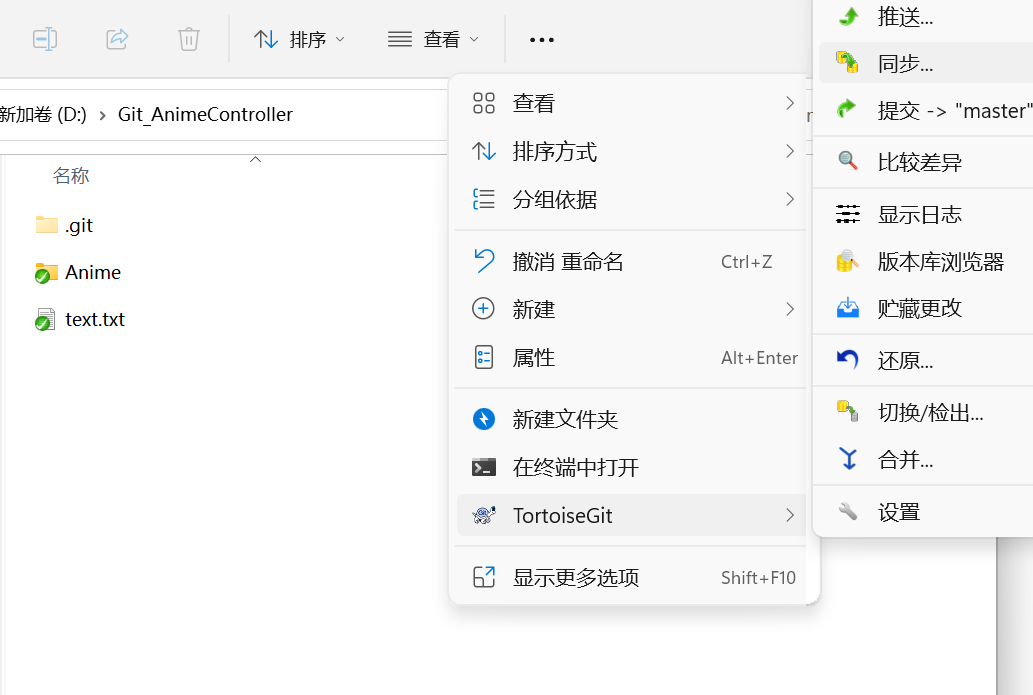Click Git_AnimeController in the address breadcrumb

coord(205,114)
